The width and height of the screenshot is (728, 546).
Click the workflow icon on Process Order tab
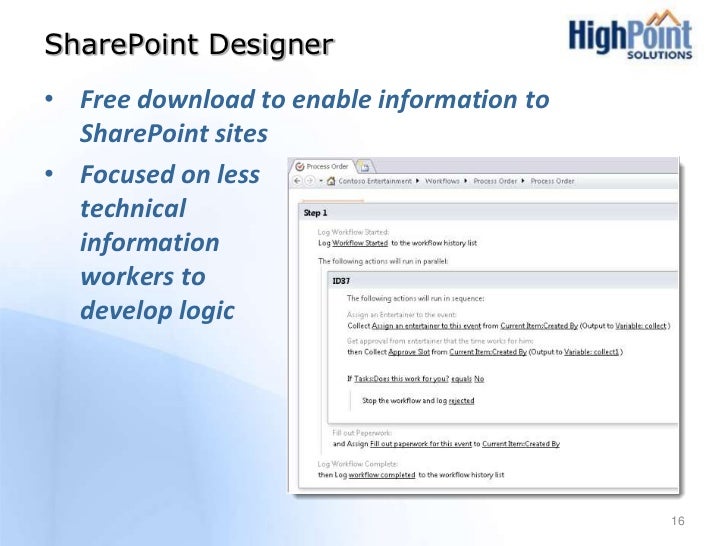click(300, 166)
